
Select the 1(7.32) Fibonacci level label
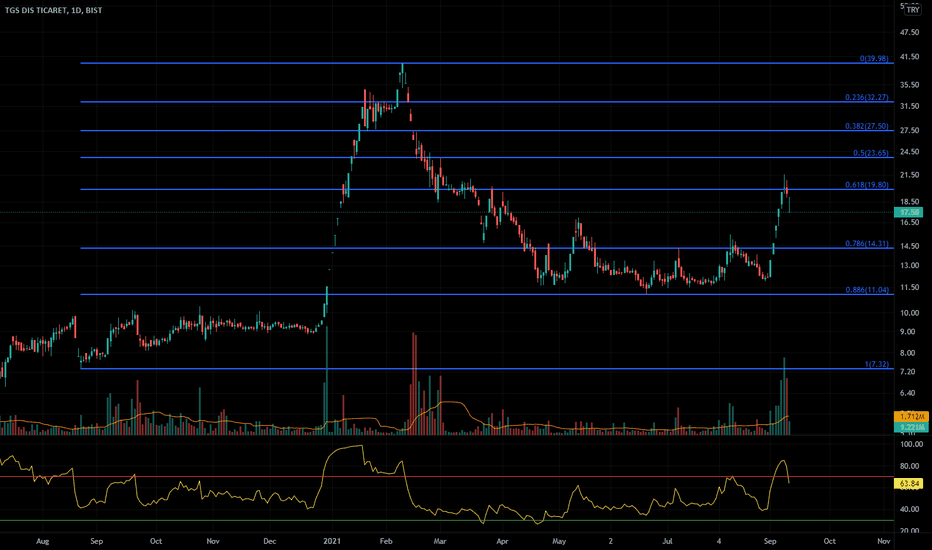coord(876,364)
